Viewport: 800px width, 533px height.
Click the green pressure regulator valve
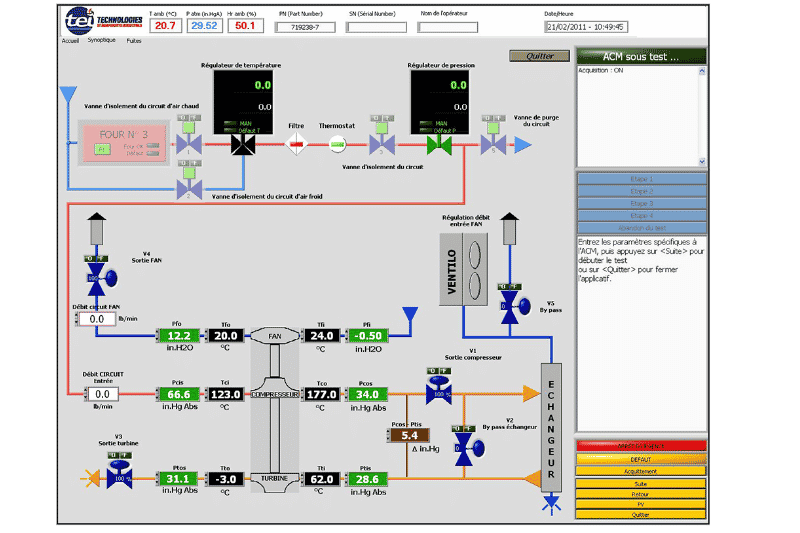438,146
